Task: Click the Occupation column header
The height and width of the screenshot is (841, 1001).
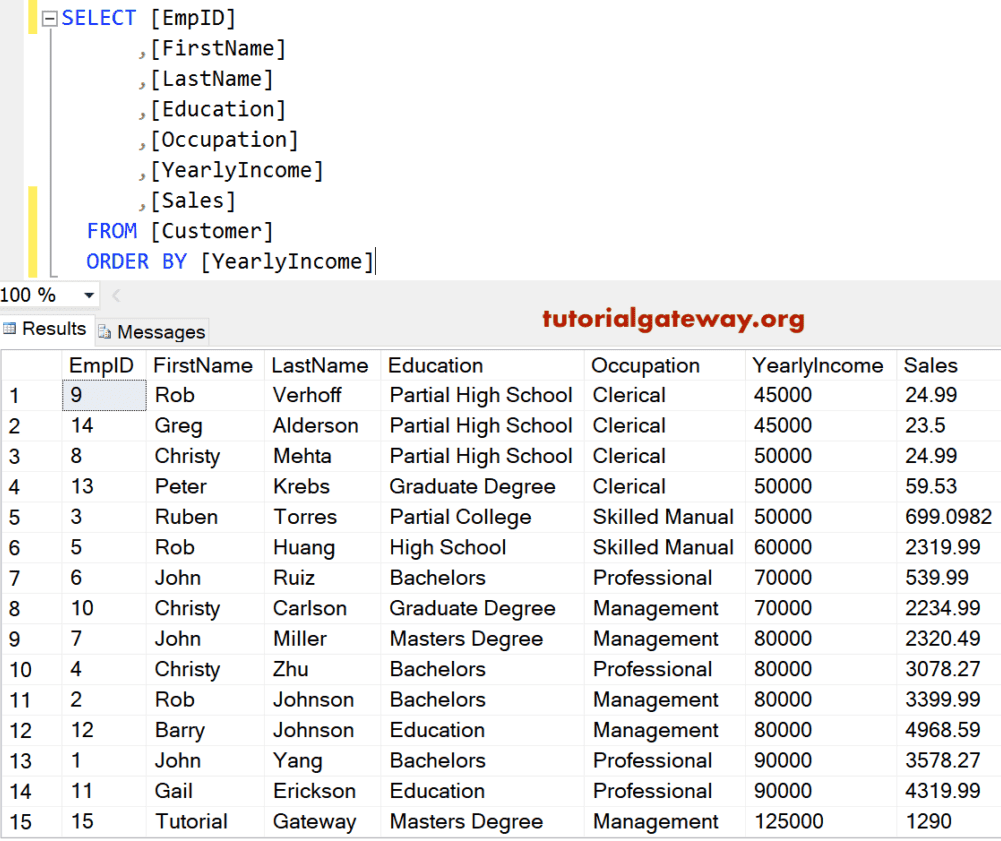Action: (645, 365)
